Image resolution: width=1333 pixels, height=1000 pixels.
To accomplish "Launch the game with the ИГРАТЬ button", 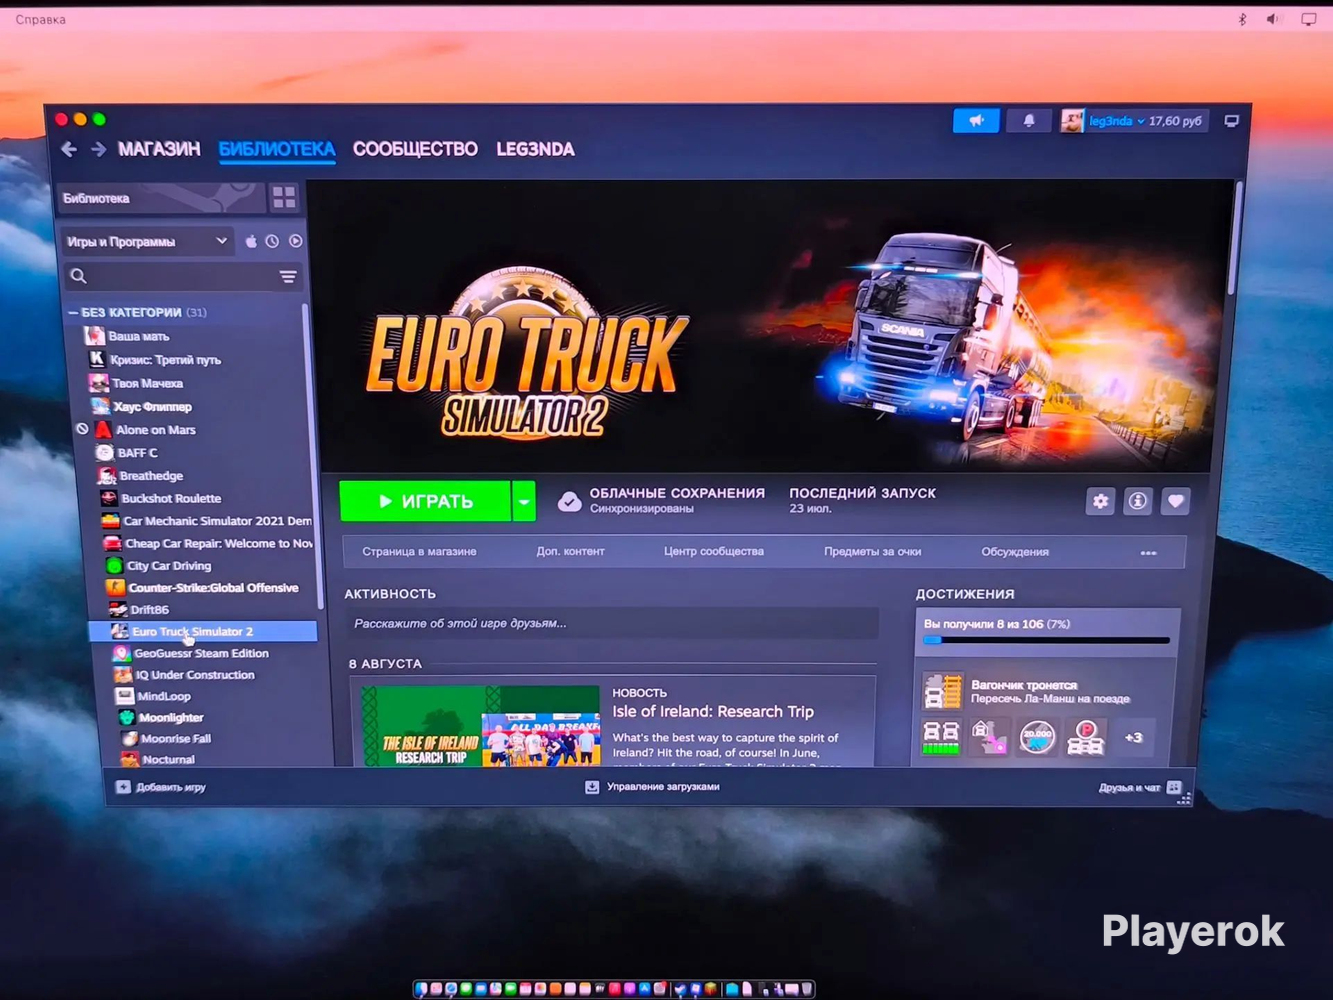I will tap(426, 501).
